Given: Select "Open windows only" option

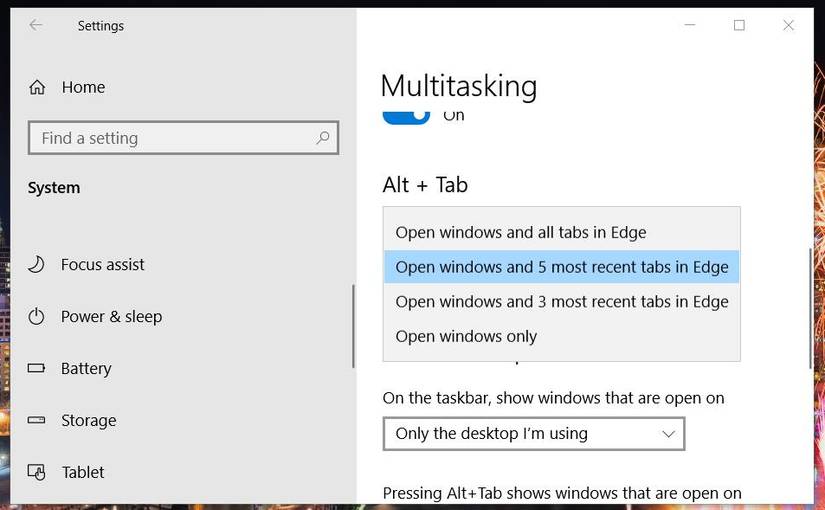Looking at the screenshot, I should click(466, 337).
